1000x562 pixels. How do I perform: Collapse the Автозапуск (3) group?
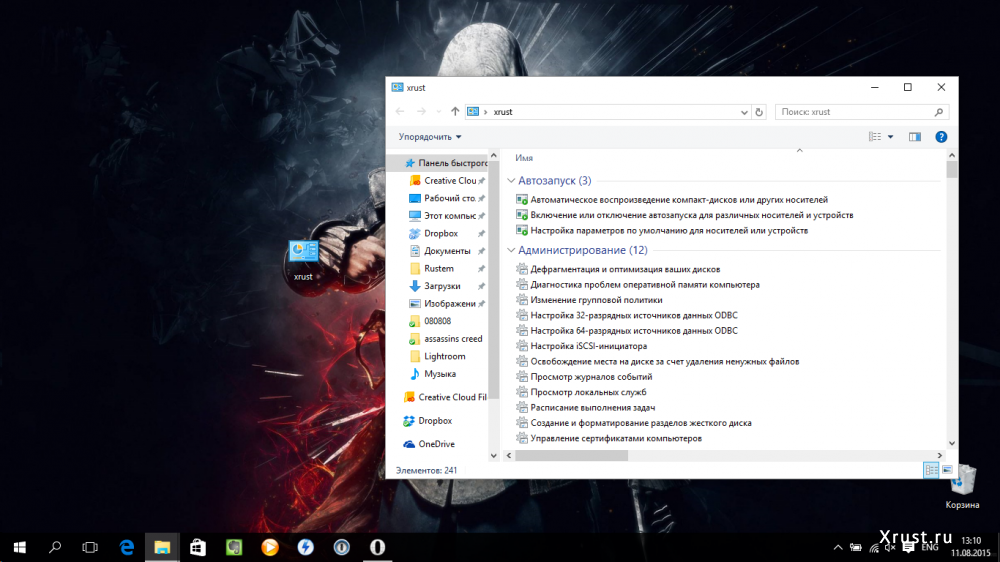[x=511, y=181]
